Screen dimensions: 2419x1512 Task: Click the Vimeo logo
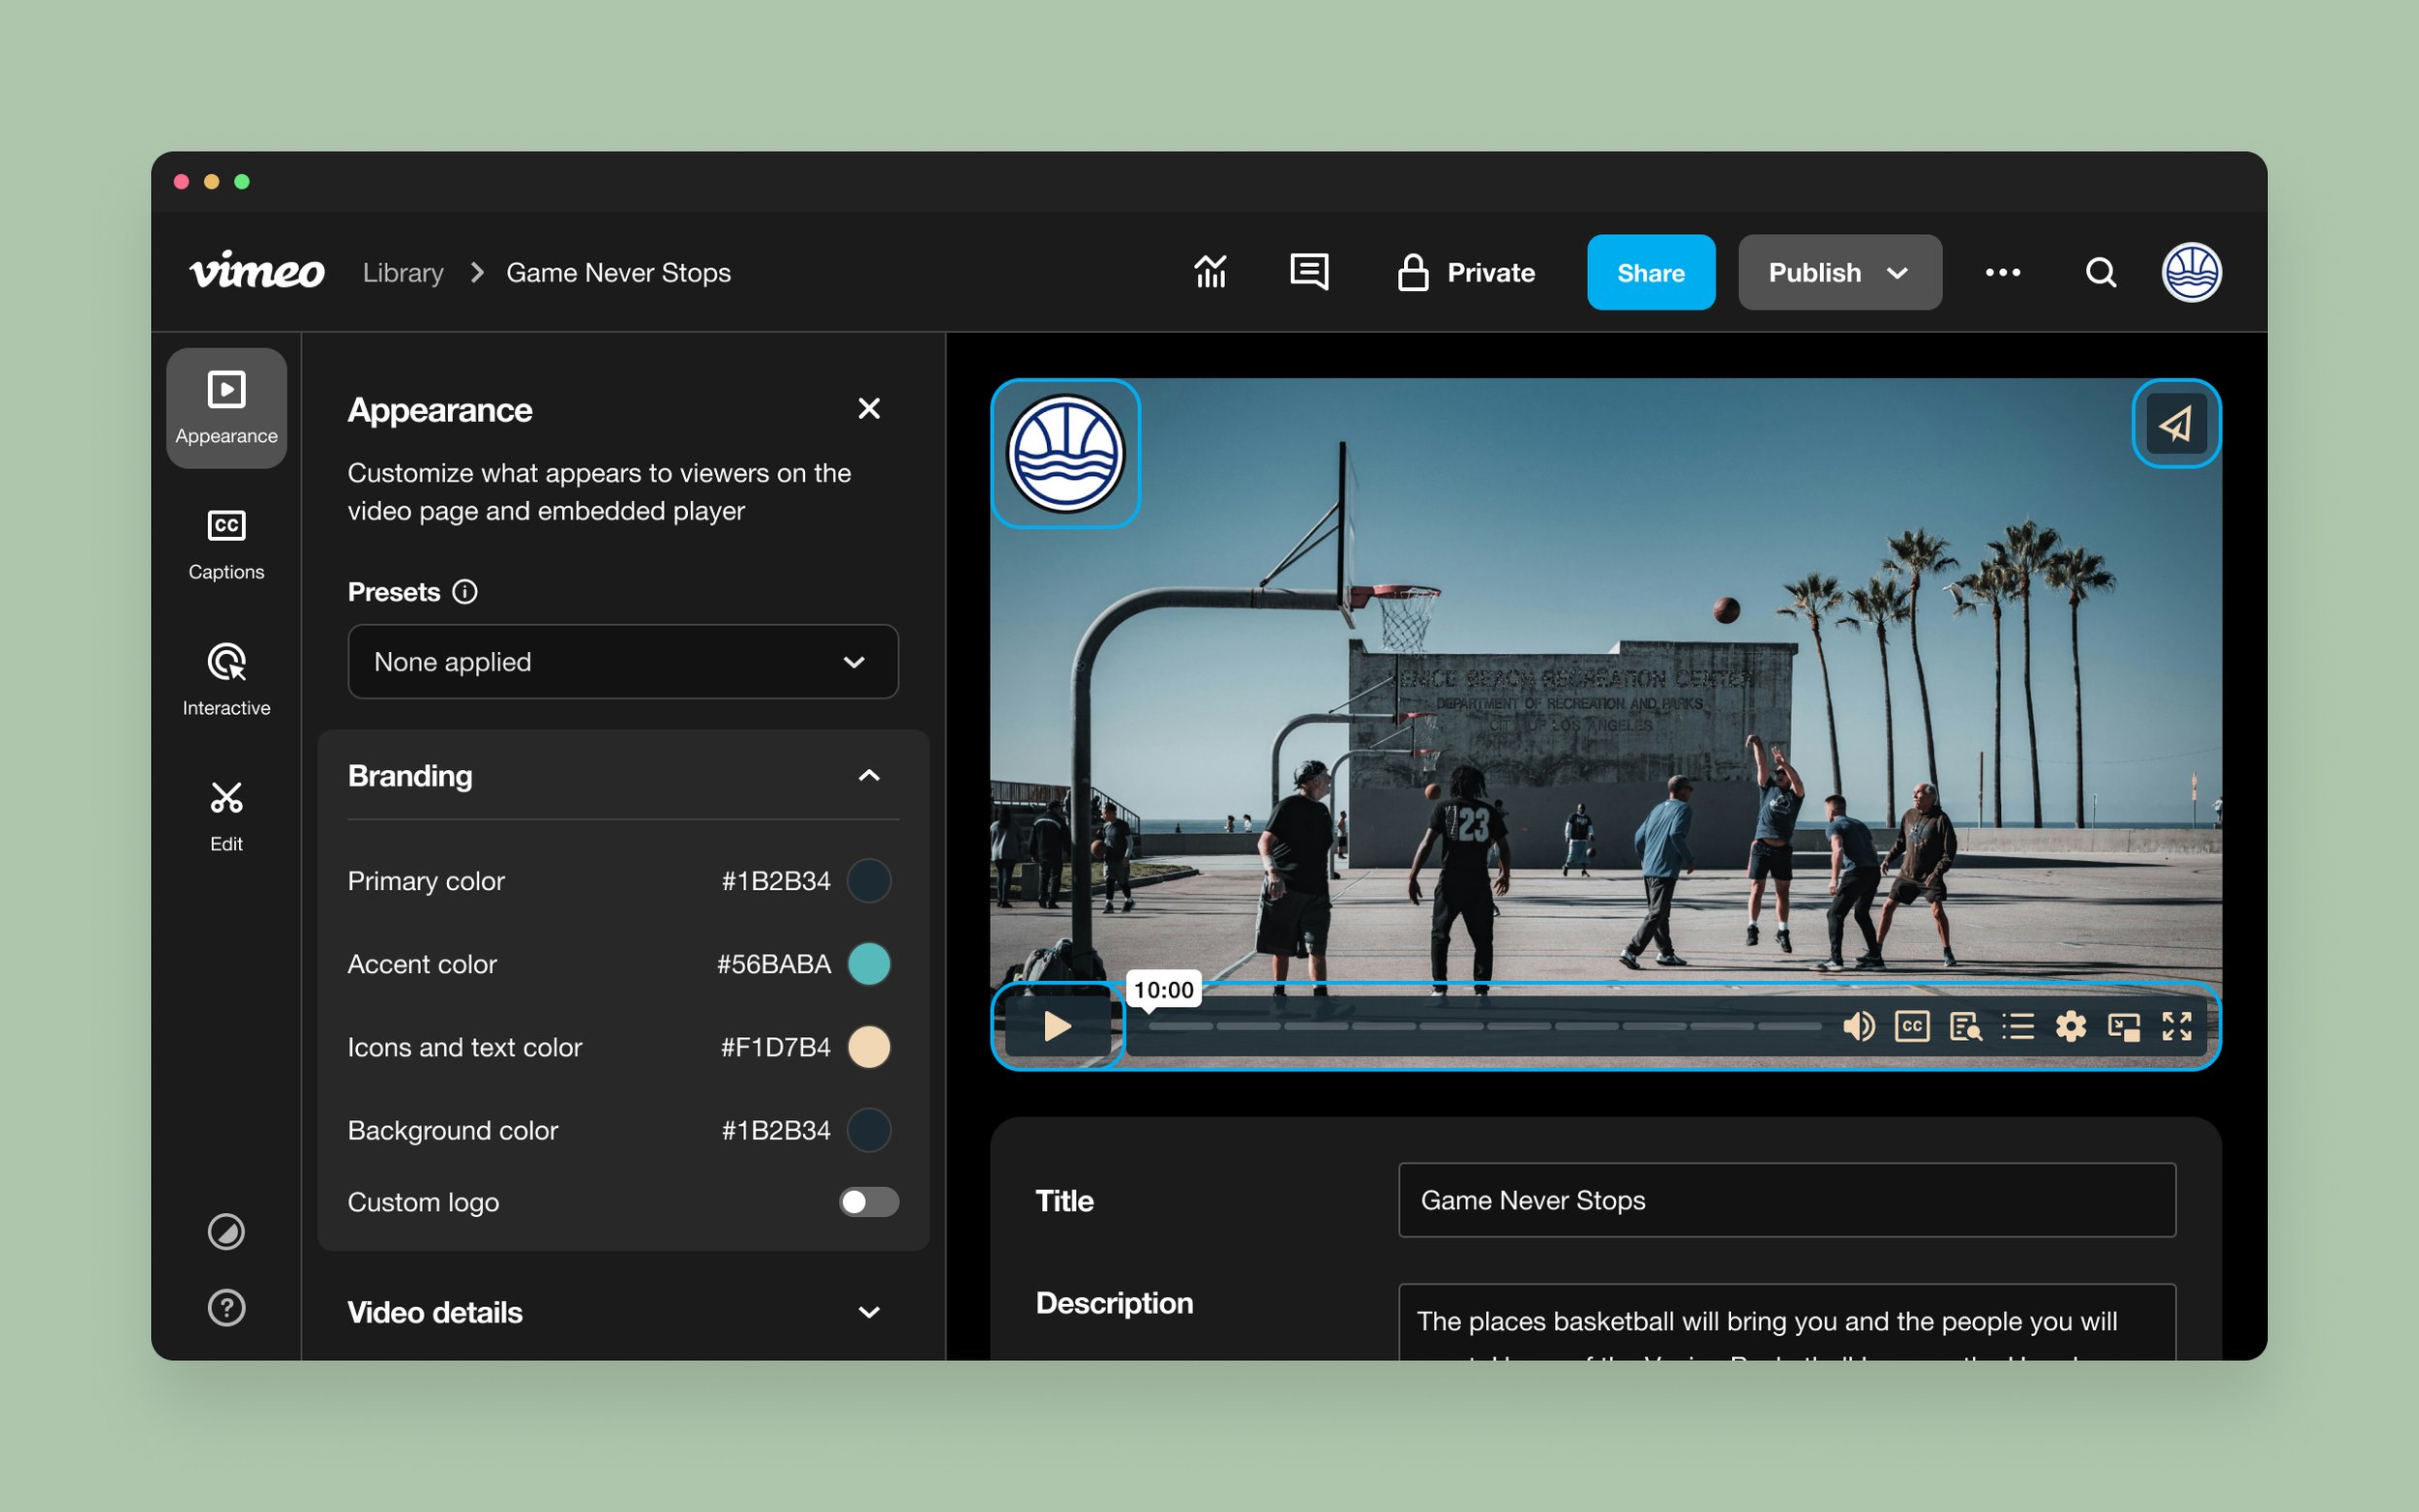tap(257, 270)
